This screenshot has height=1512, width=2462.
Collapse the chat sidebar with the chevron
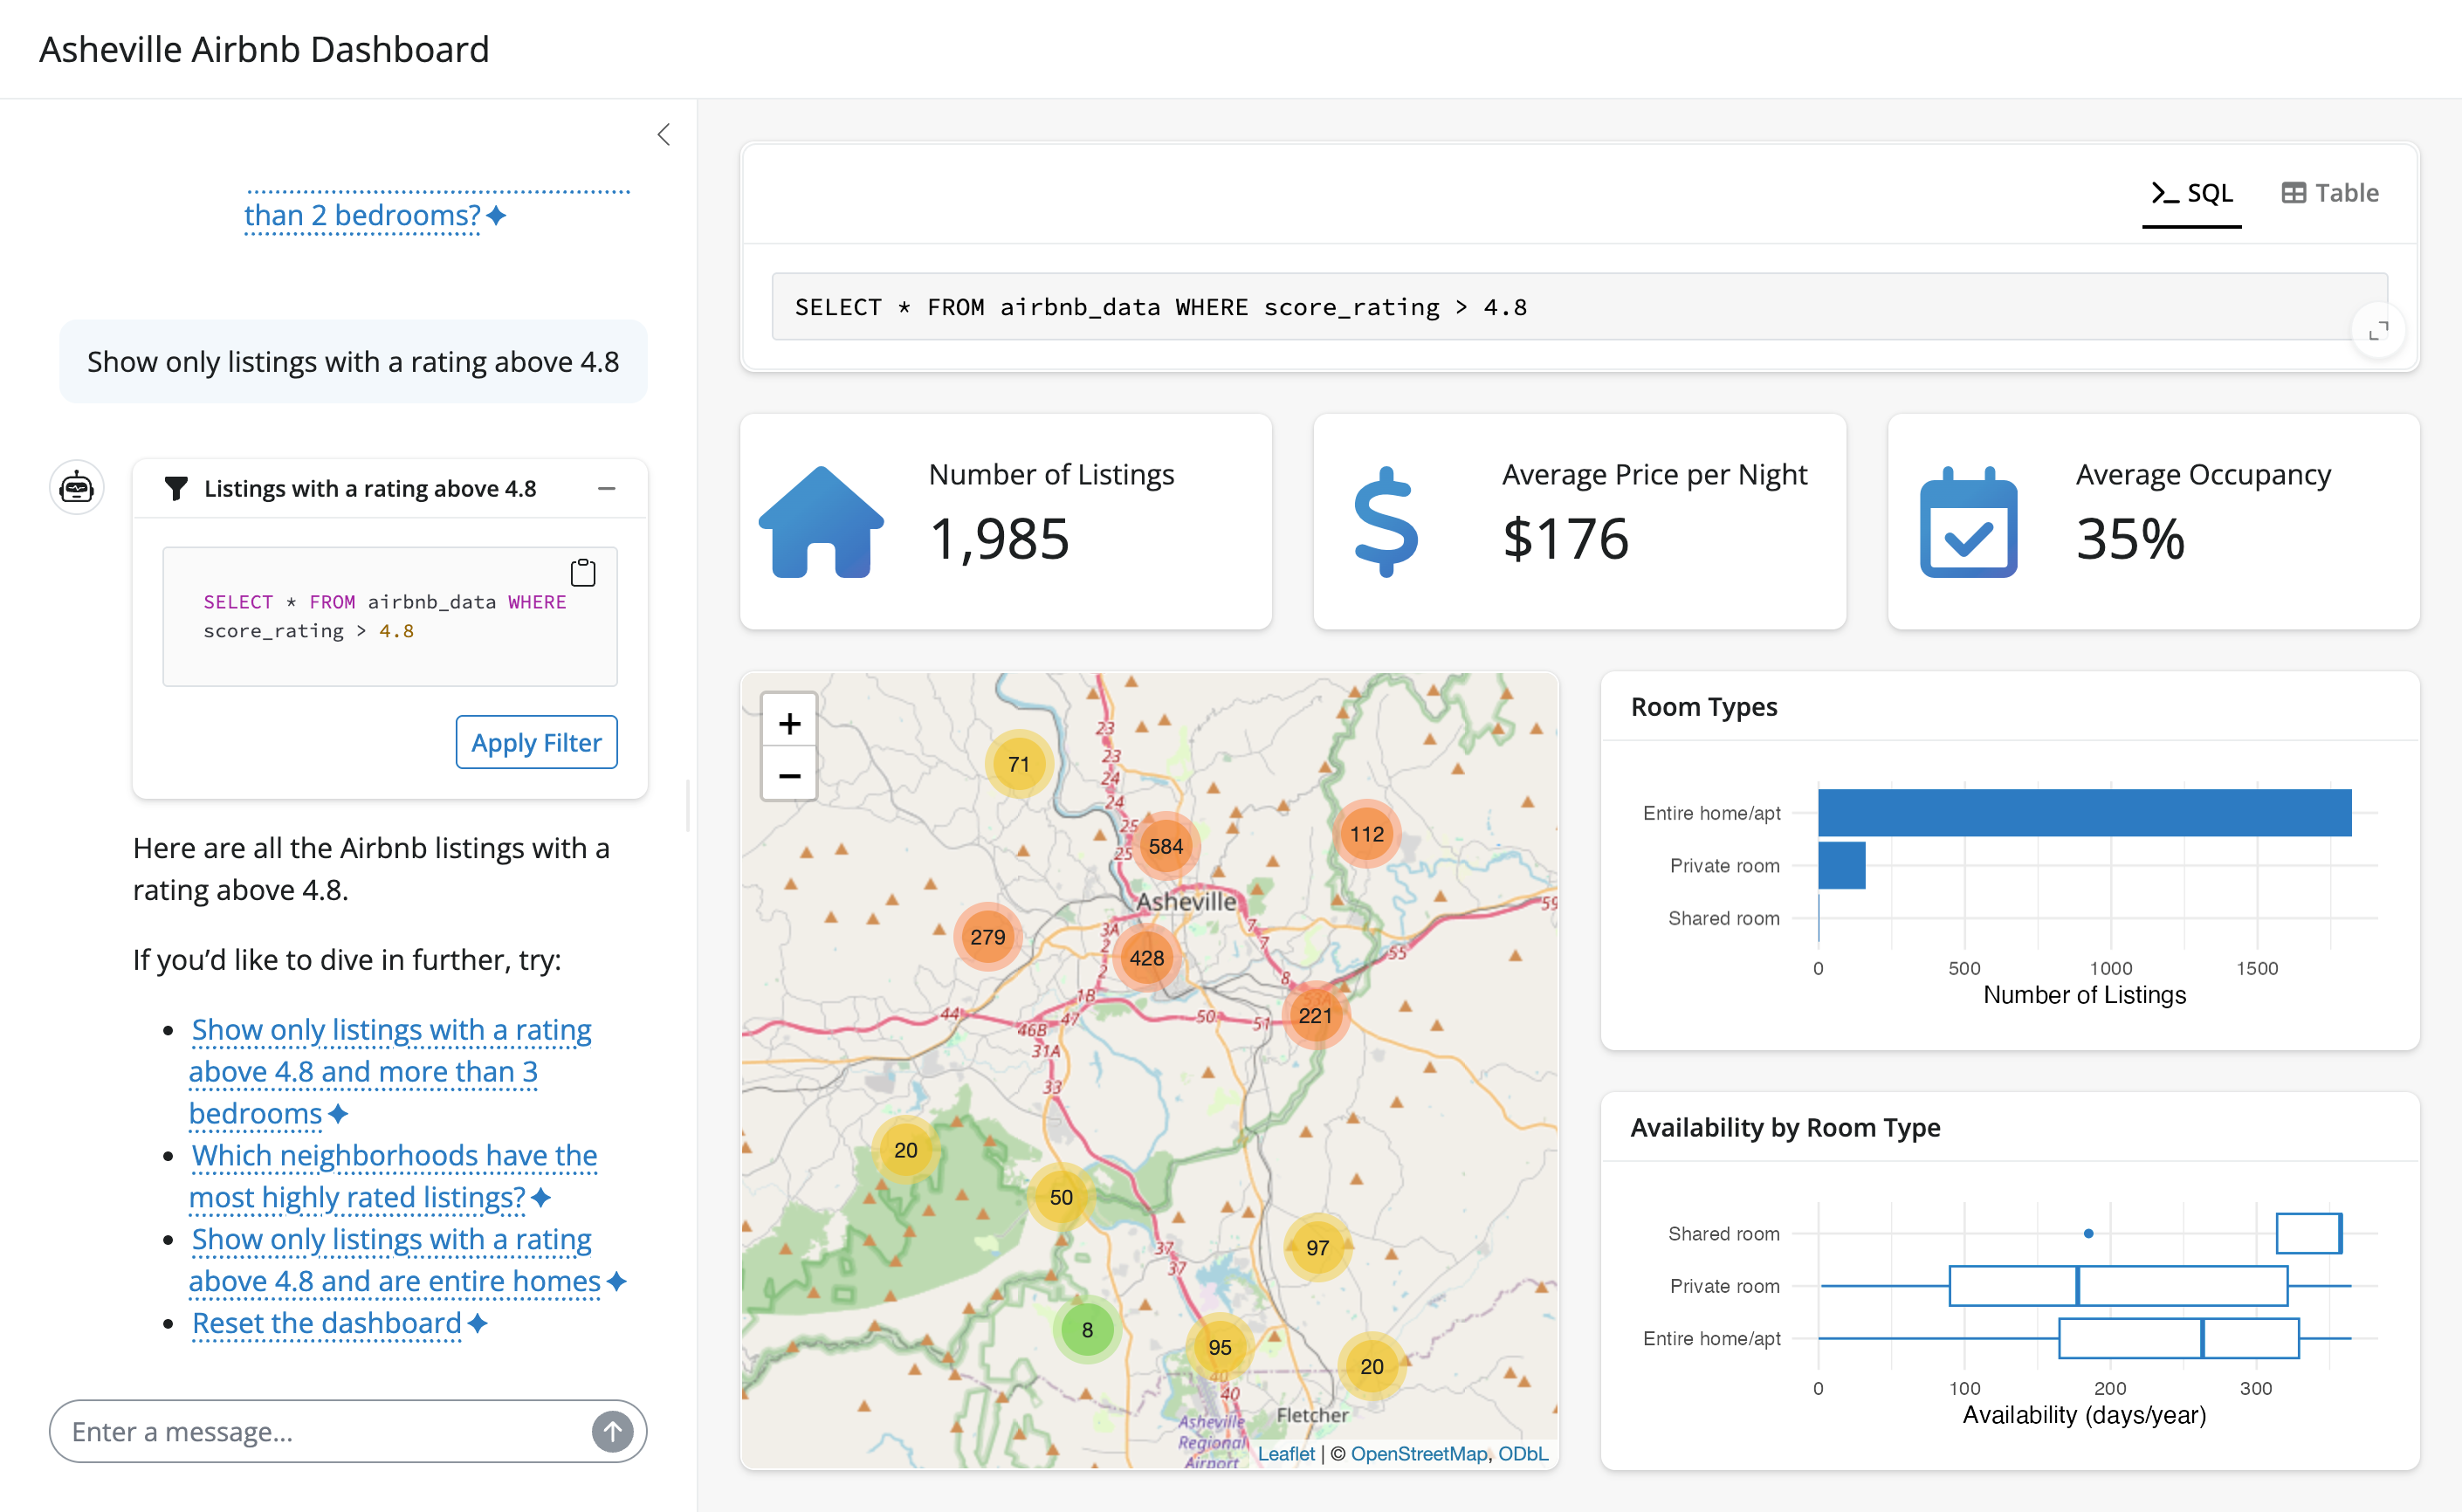pos(663,133)
